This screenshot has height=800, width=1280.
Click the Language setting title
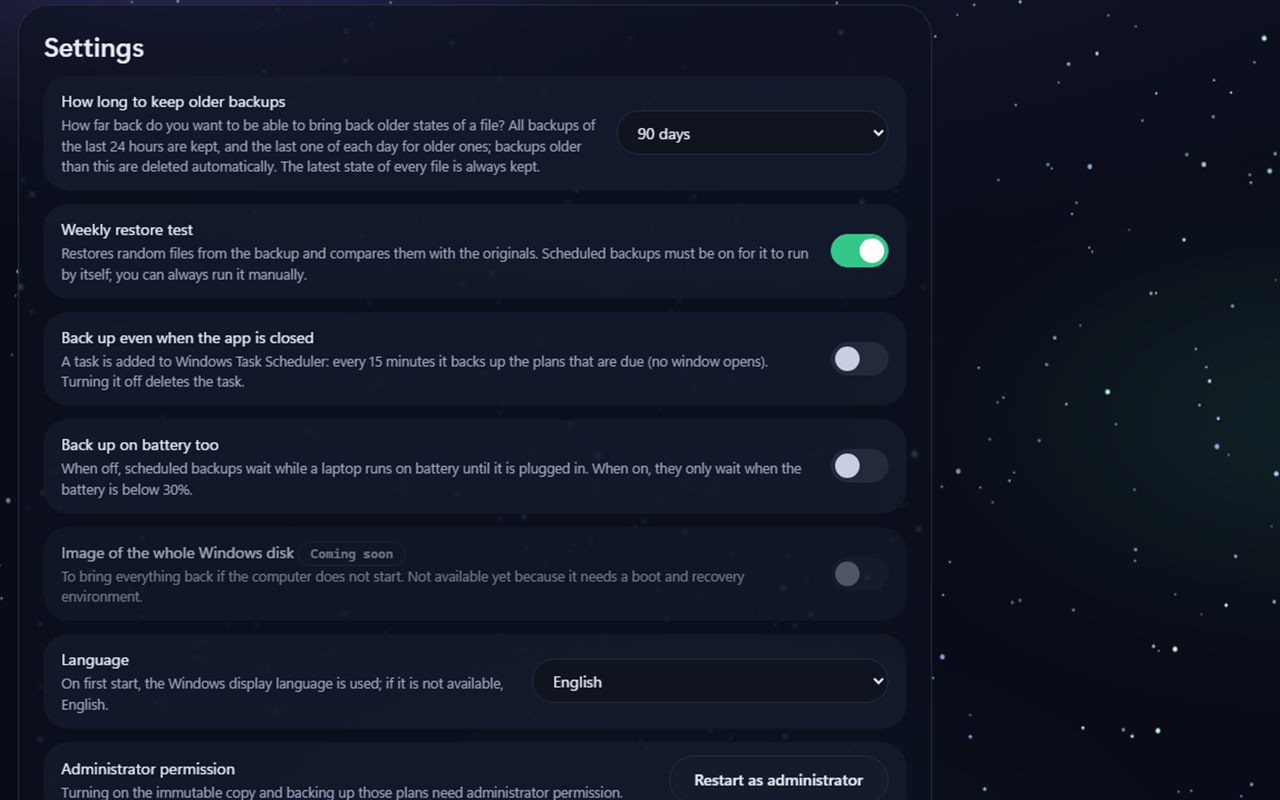tap(95, 660)
